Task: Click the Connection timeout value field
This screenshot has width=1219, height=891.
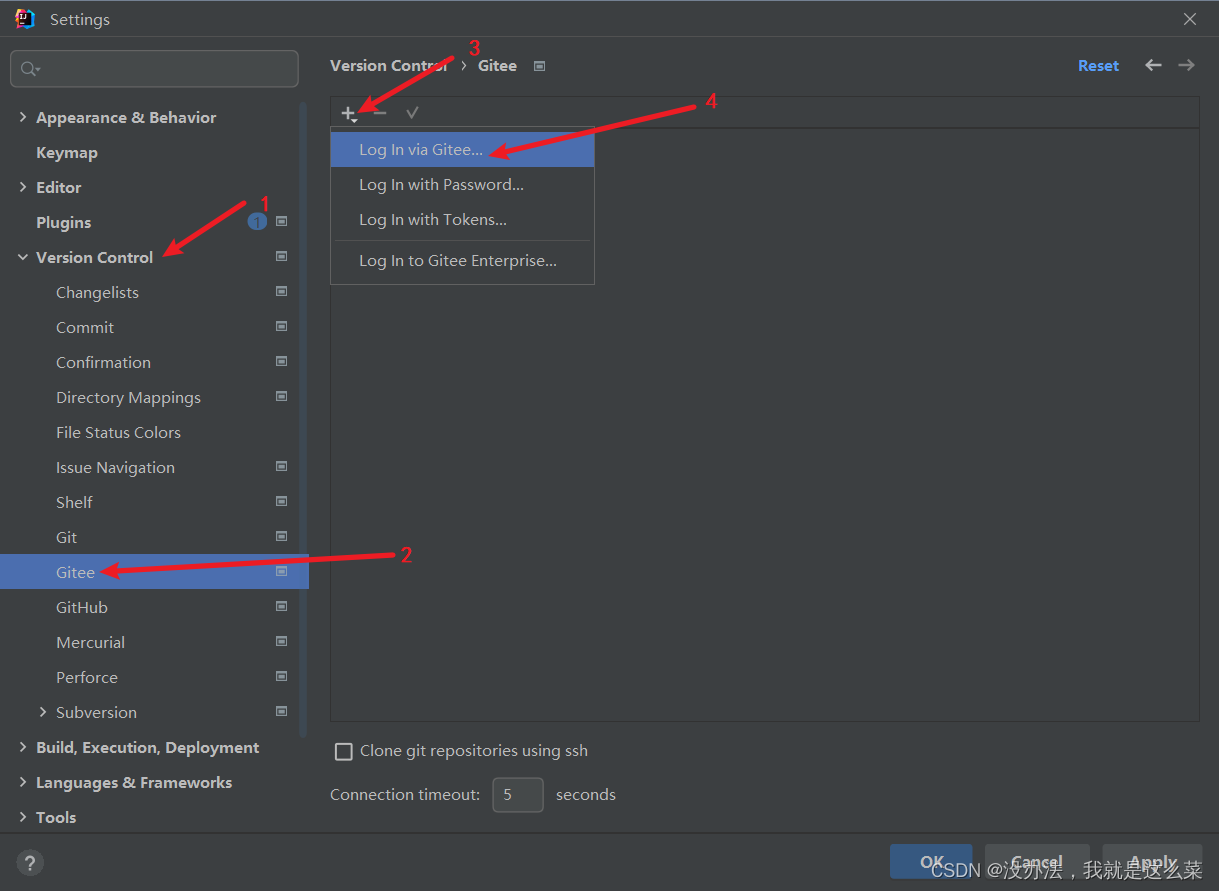Action: tap(518, 794)
